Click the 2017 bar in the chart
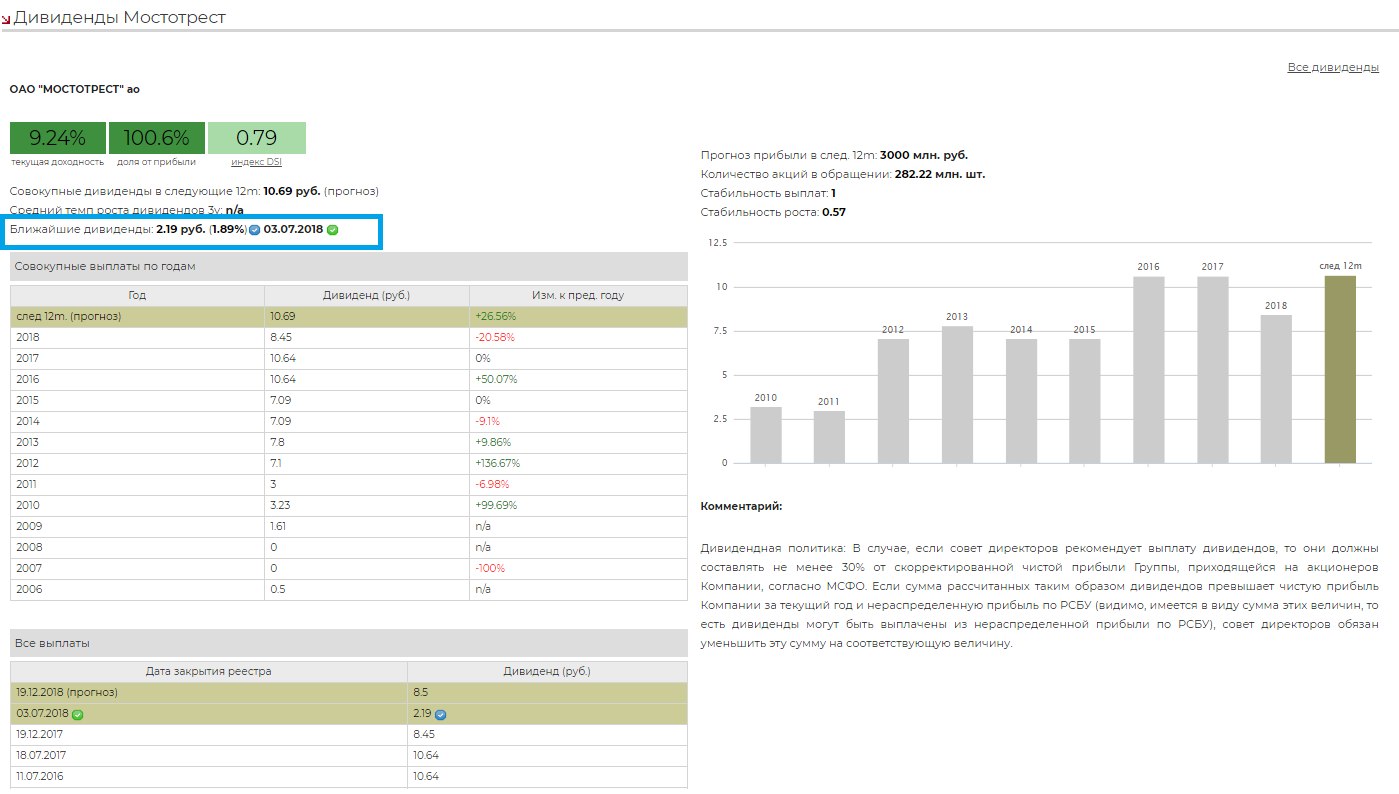The height and width of the screenshot is (794, 1399). pyautogui.click(x=1213, y=370)
